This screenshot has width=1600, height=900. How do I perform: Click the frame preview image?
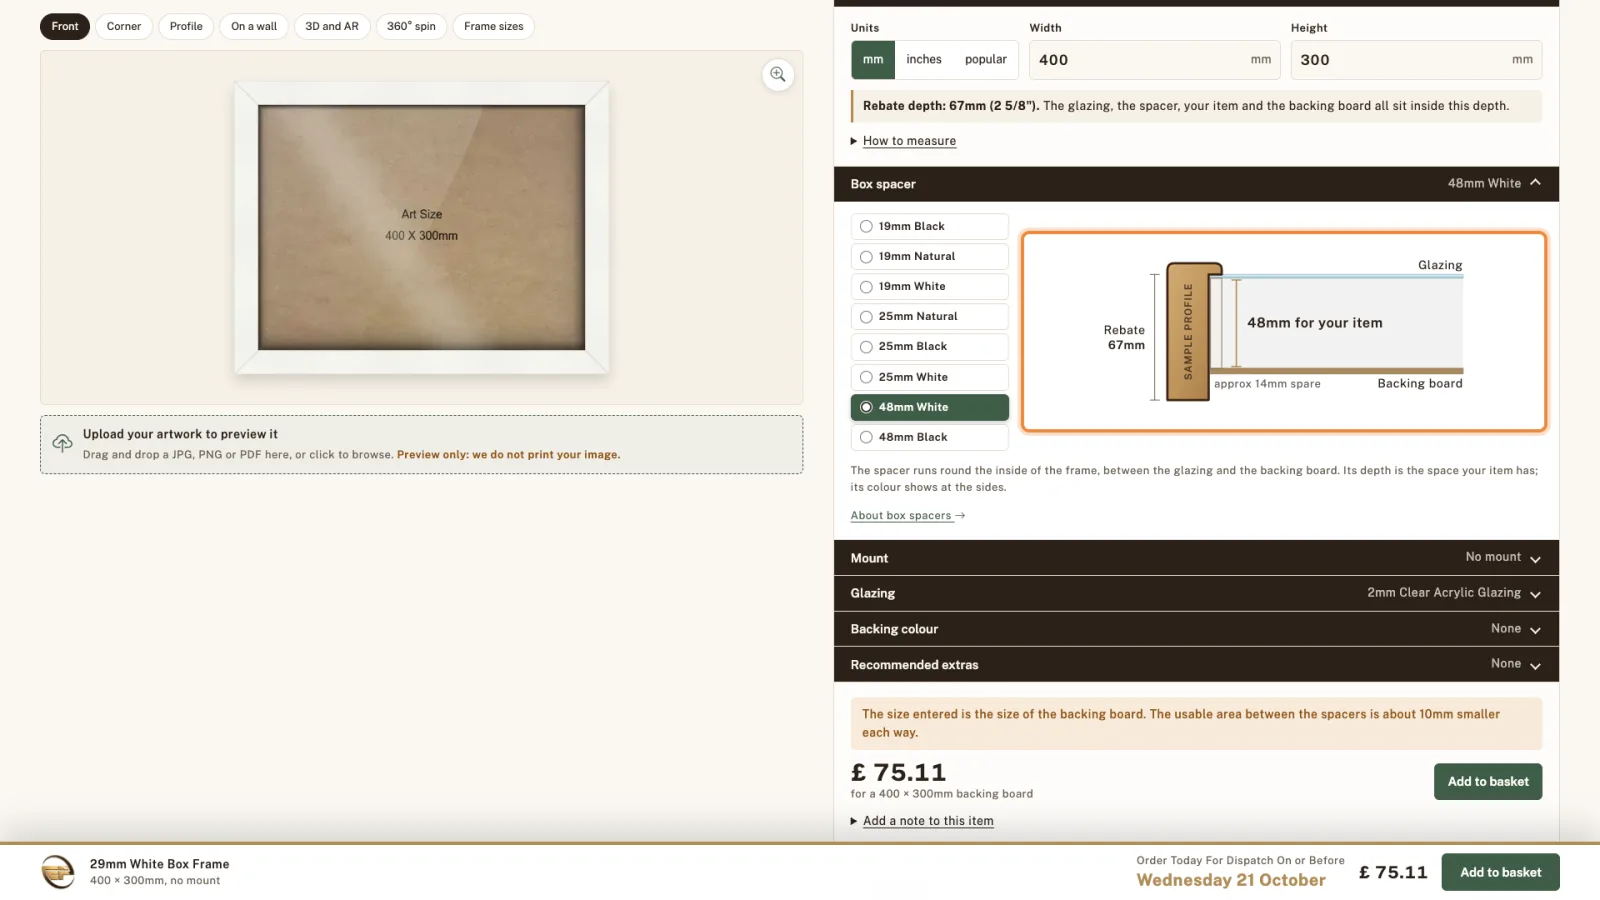tap(422, 228)
